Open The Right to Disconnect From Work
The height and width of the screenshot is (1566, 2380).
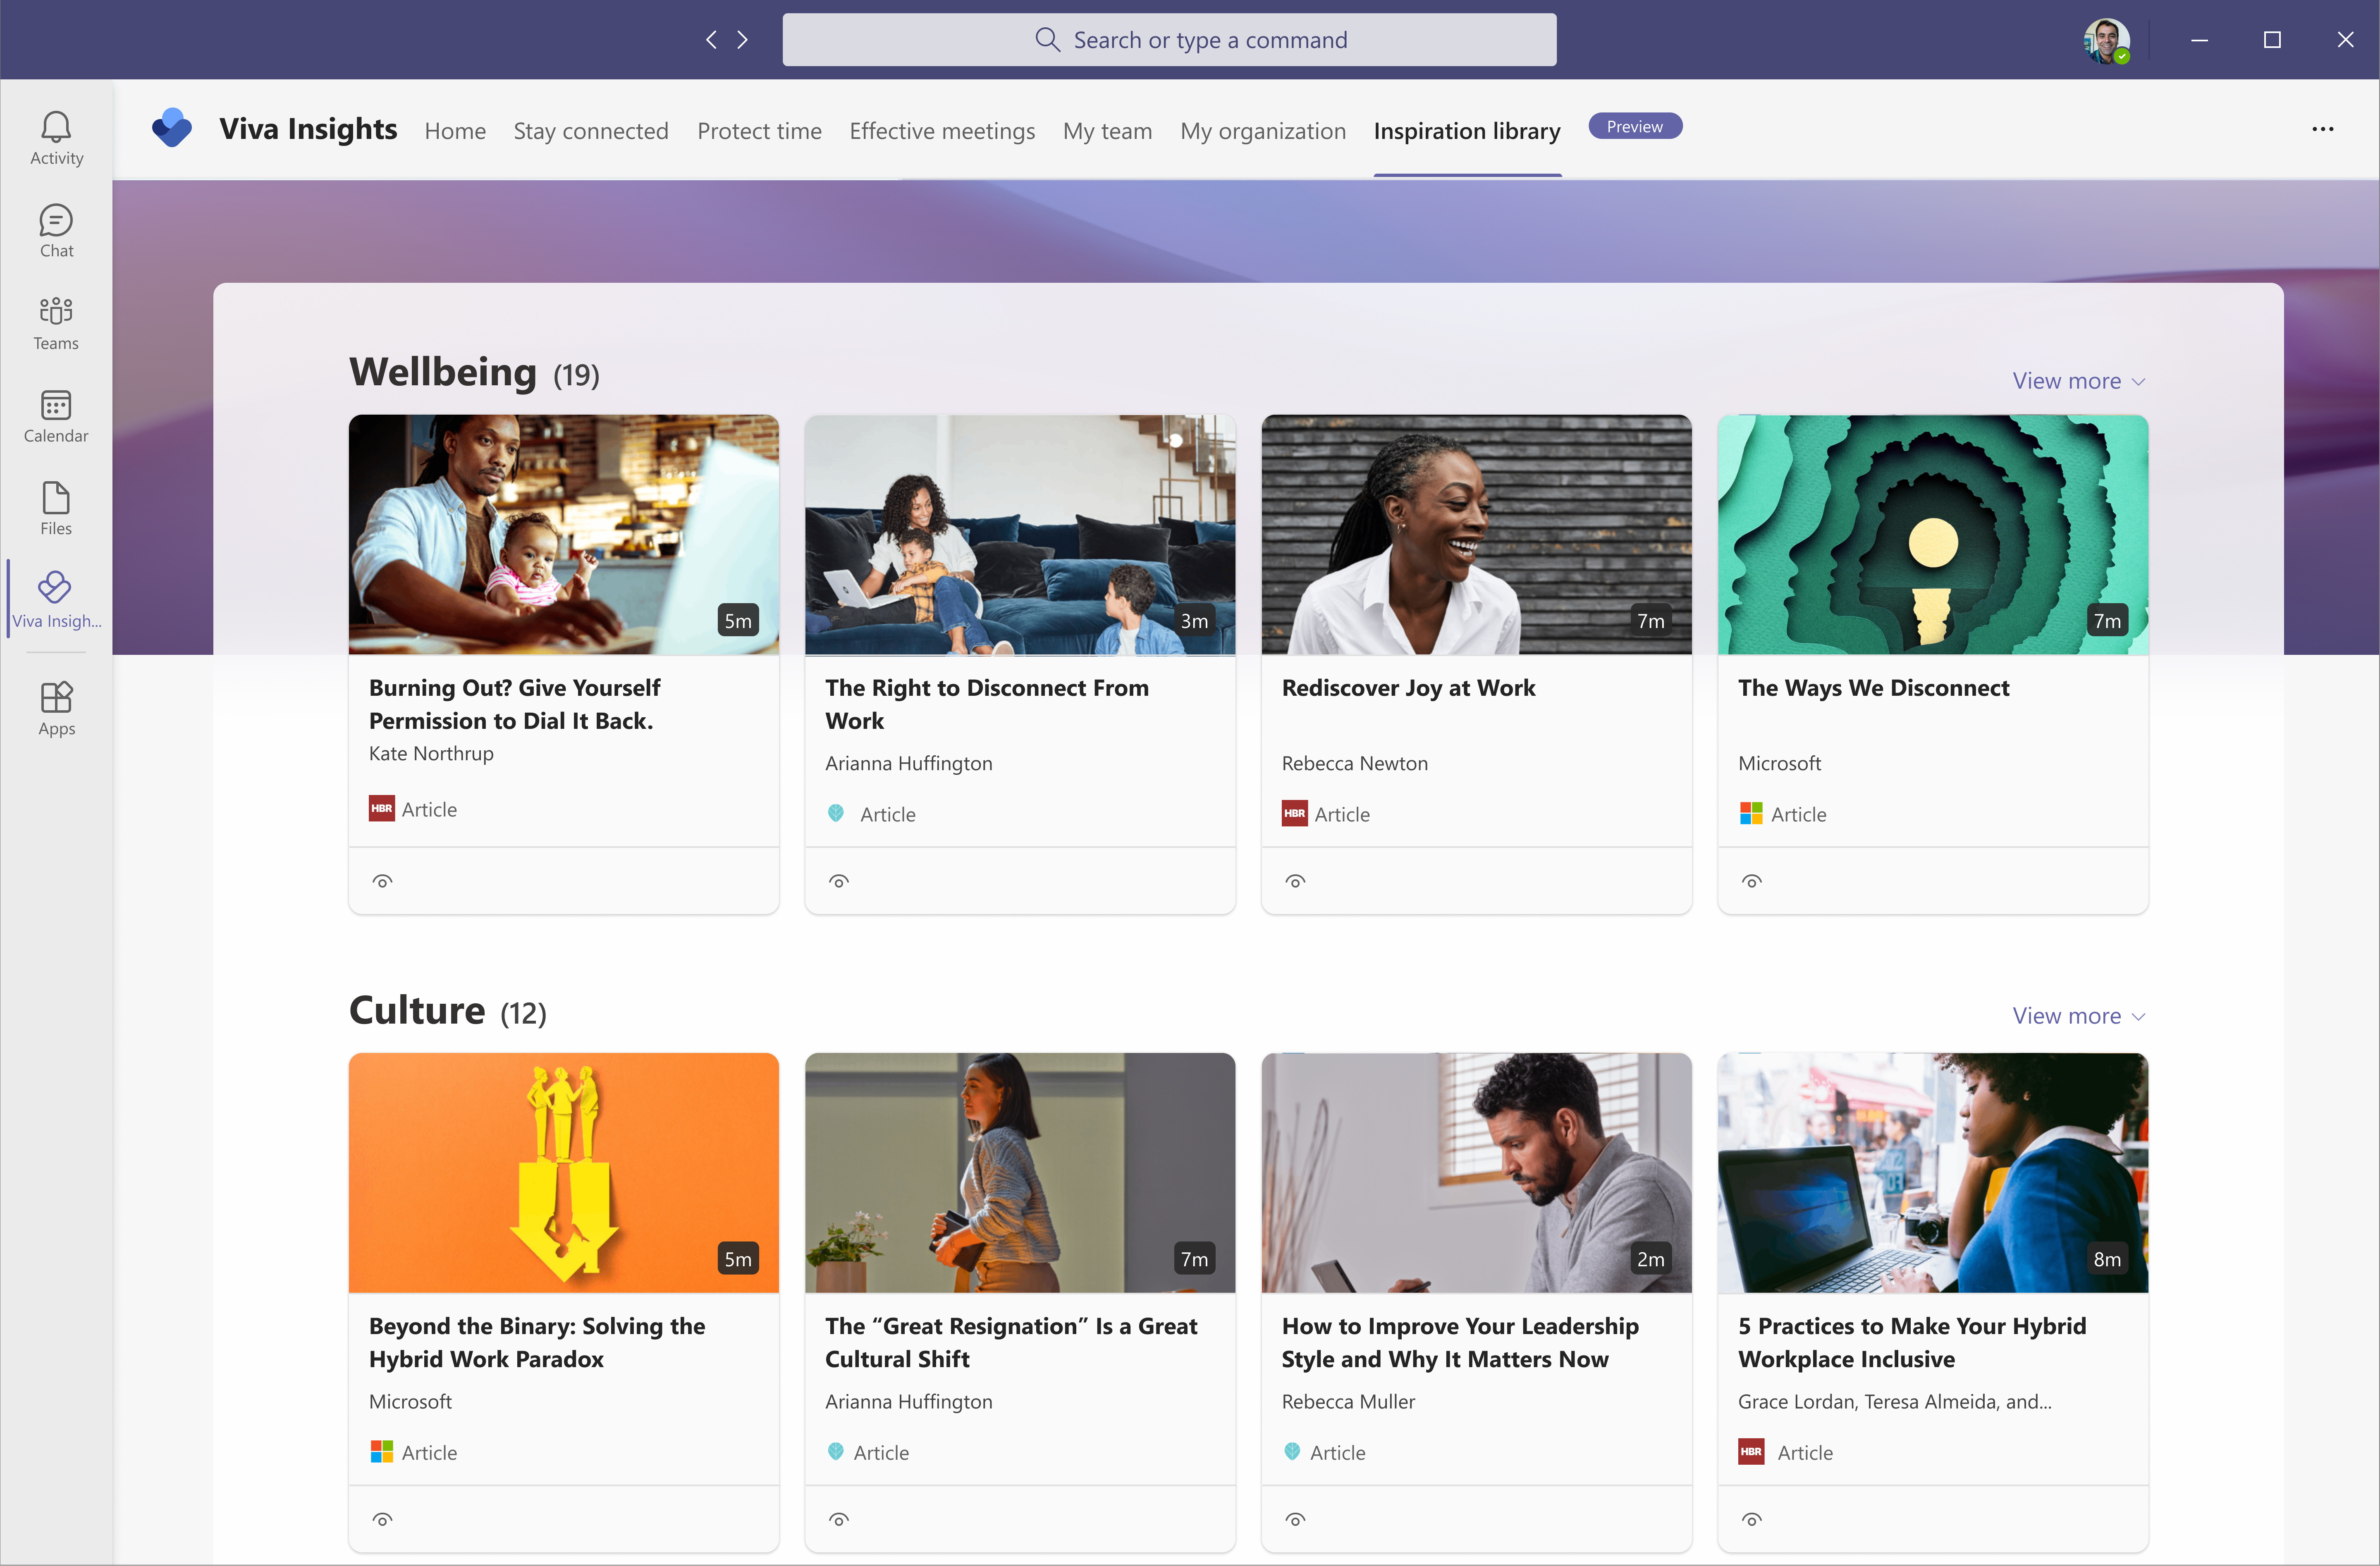(x=986, y=704)
